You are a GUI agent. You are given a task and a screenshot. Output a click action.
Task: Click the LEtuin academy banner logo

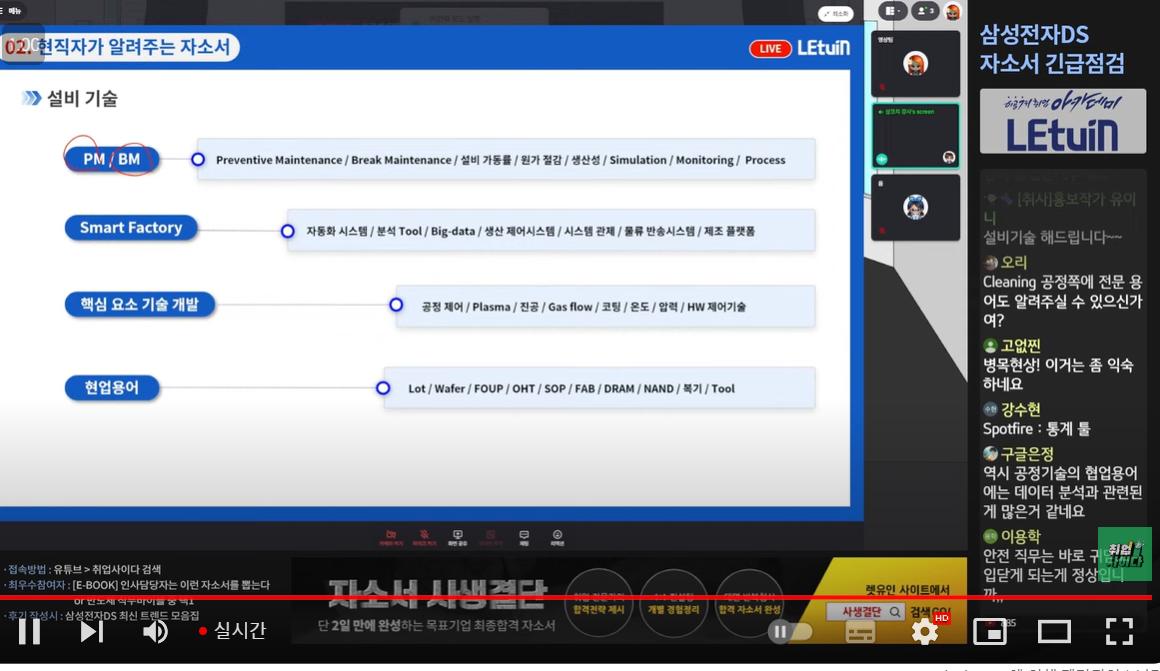[1062, 121]
